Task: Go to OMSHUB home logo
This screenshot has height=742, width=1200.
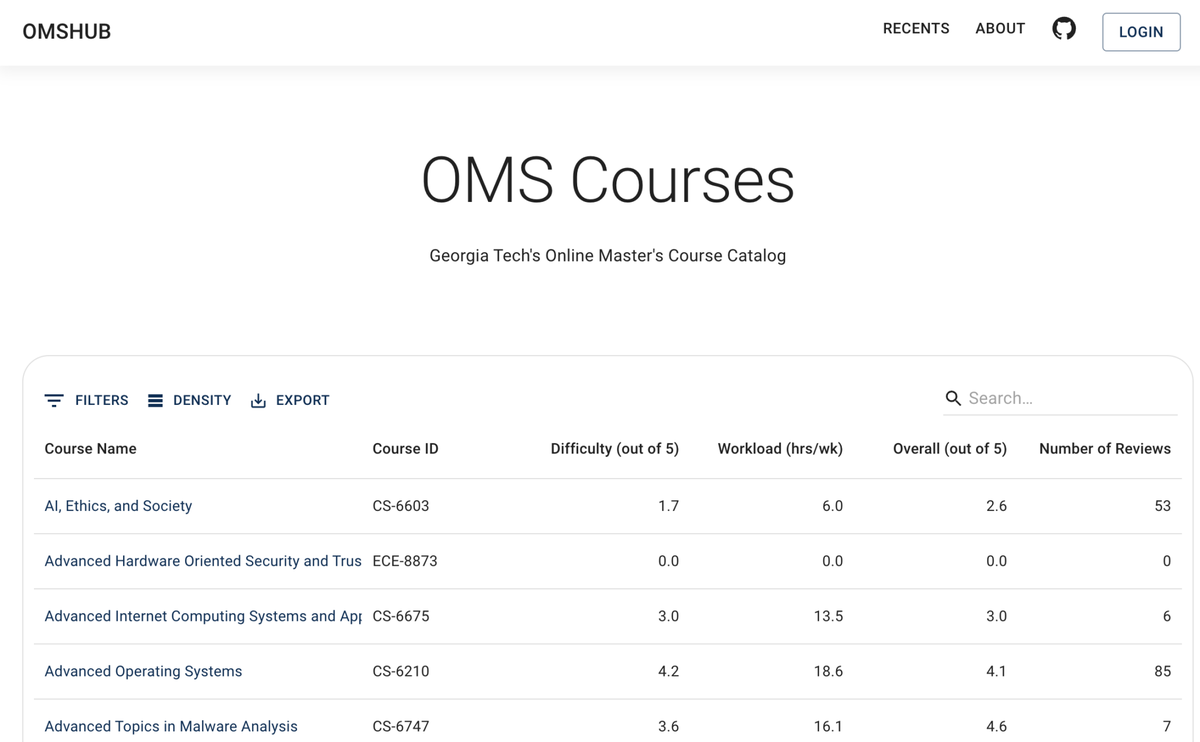Action: [x=67, y=32]
